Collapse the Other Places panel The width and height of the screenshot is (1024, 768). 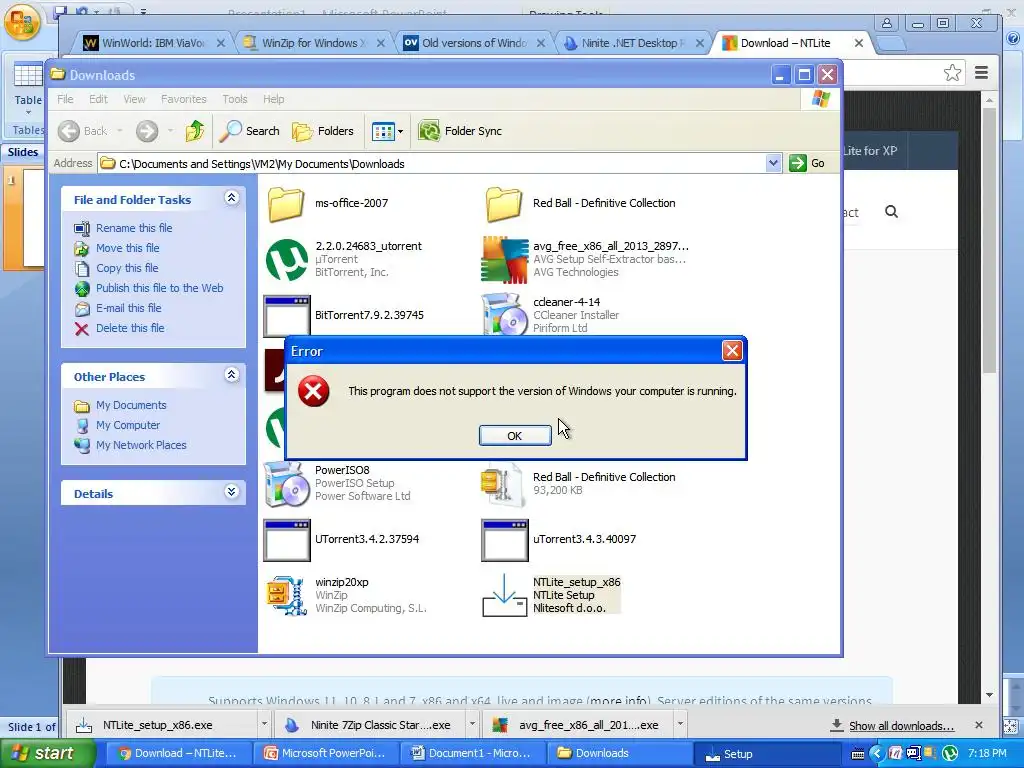tap(231, 375)
